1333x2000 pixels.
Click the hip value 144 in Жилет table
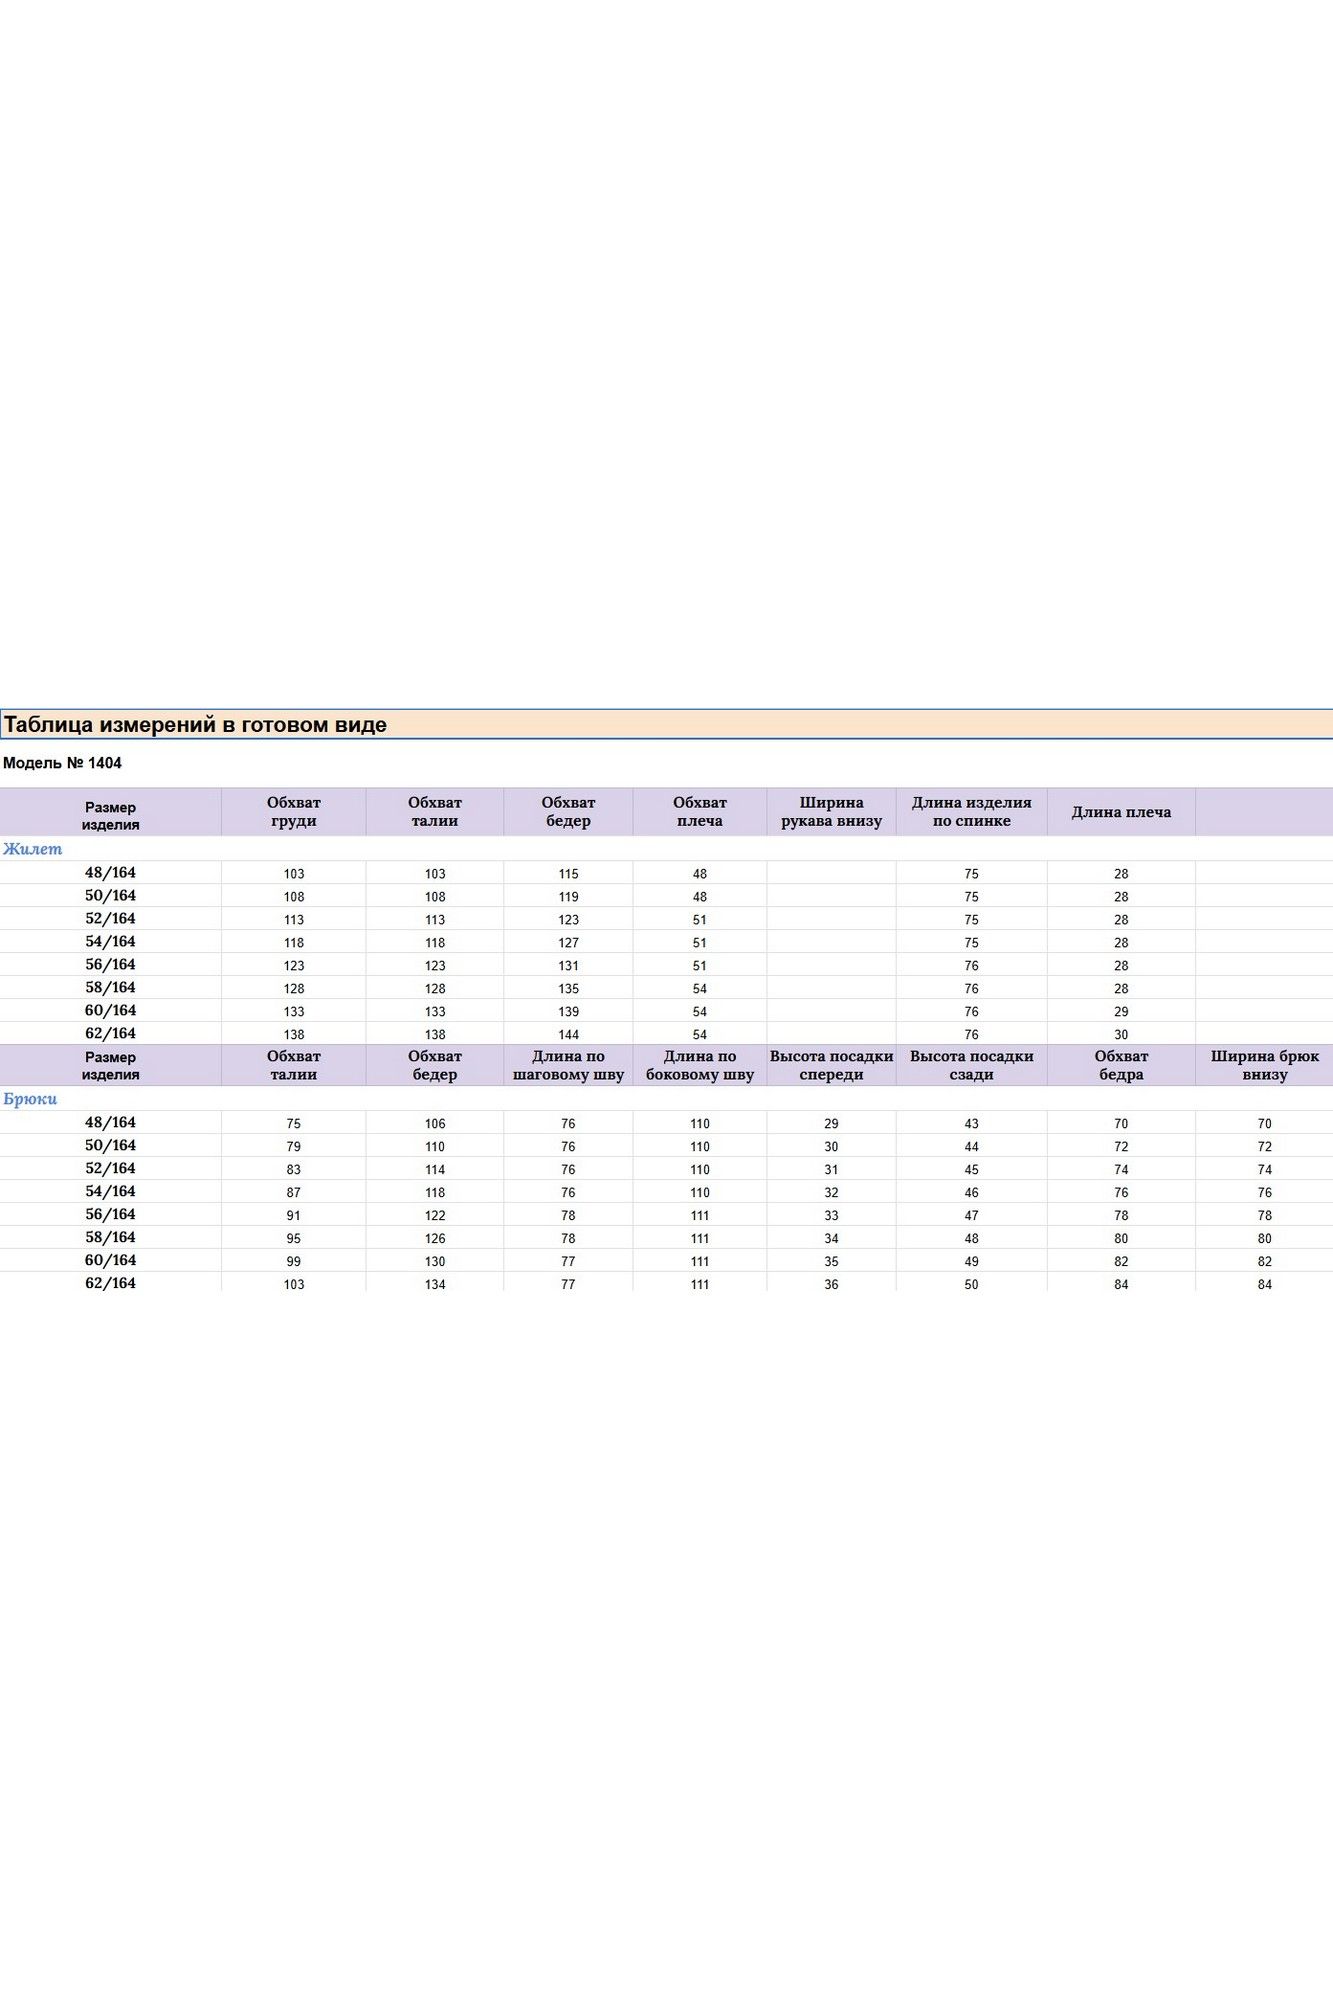click(568, 1035)
